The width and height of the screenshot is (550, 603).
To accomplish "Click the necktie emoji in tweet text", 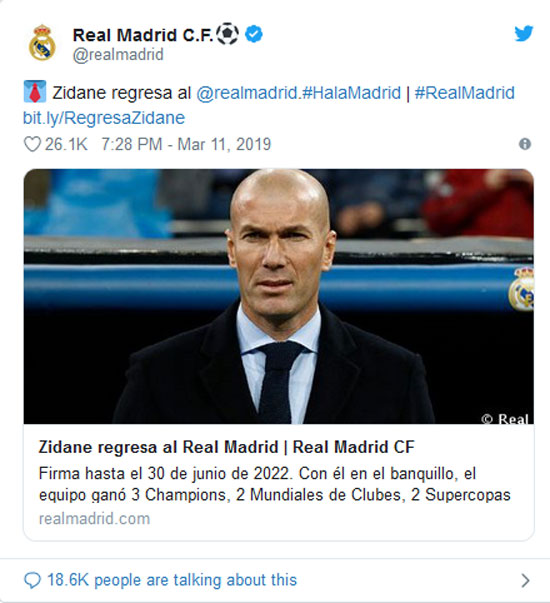I will 35,92.
